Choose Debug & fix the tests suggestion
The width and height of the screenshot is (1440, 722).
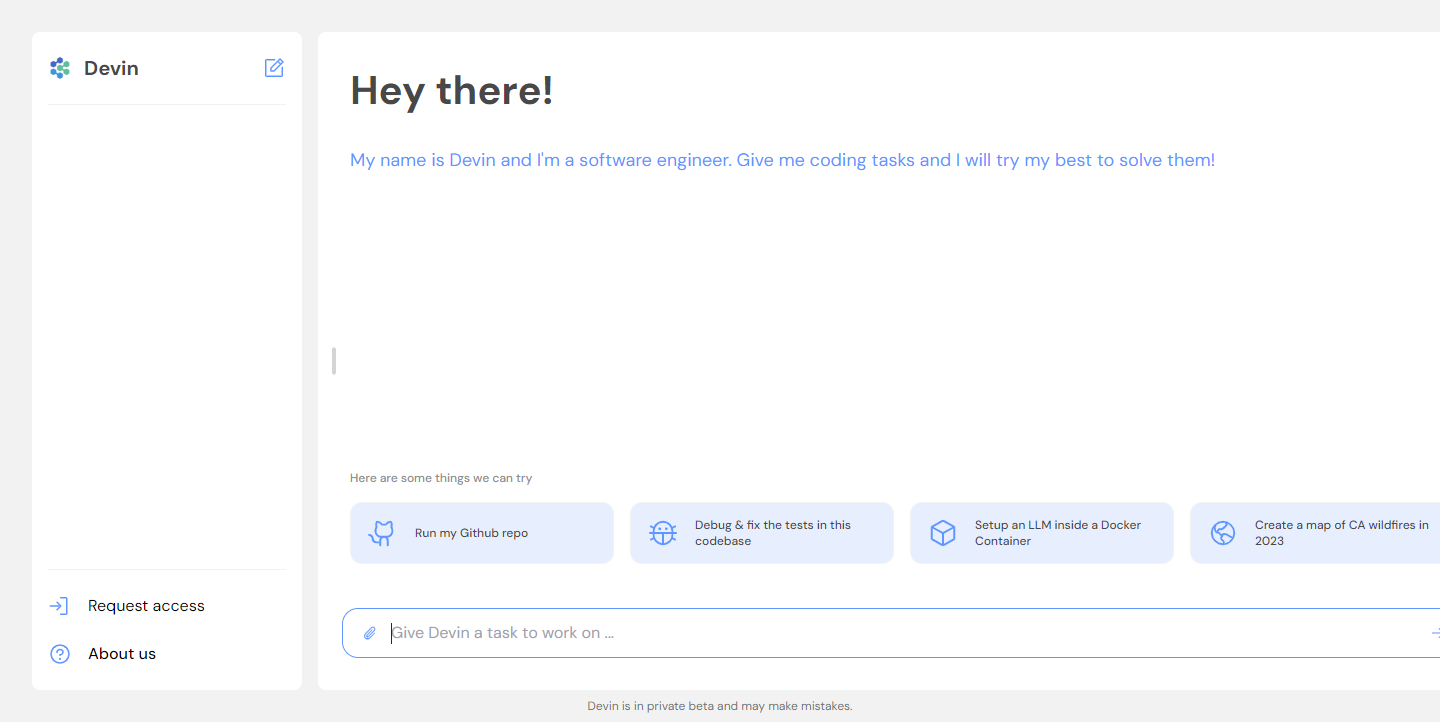[x=762, y=533]
